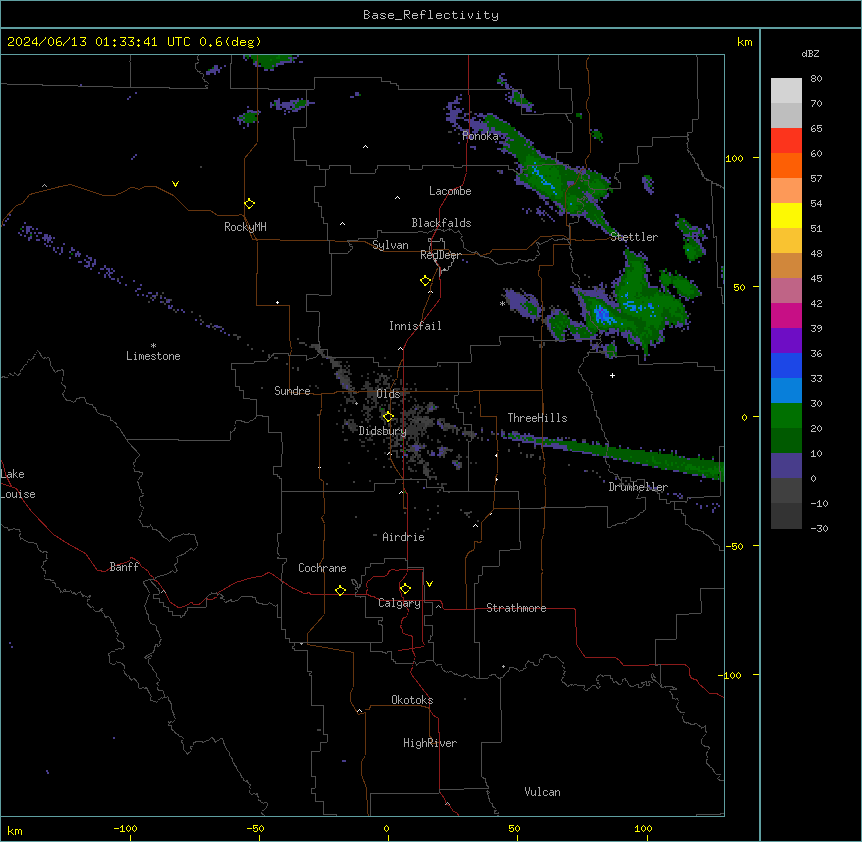Click the Banff label
862x842 pixels.
[x=124, y=567]
